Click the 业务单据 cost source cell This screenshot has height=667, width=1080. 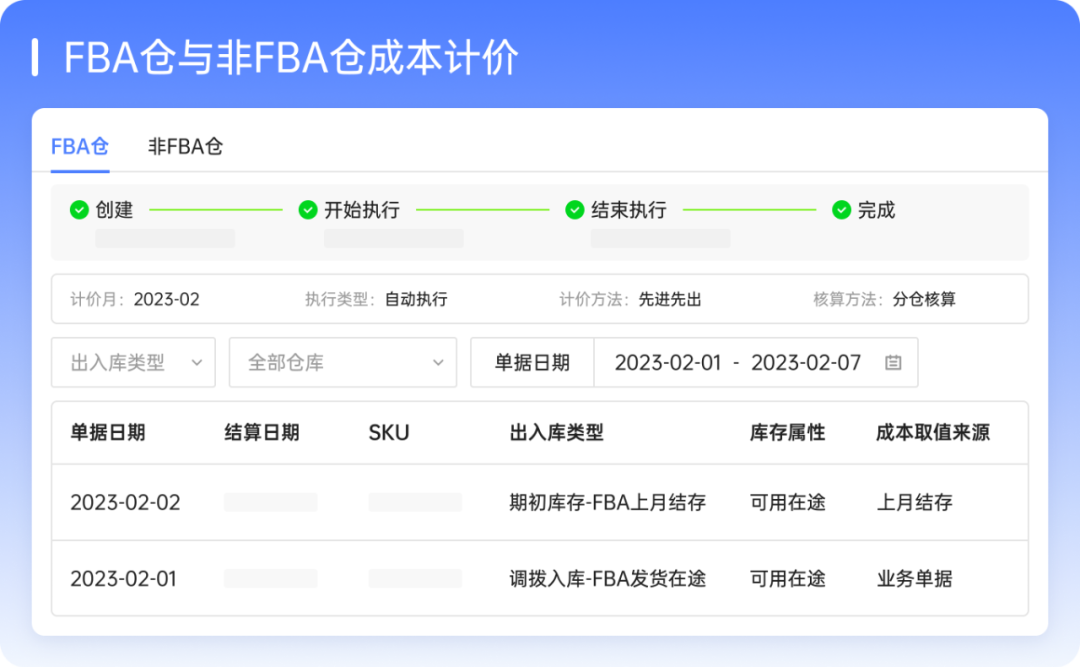click(916, 578)
